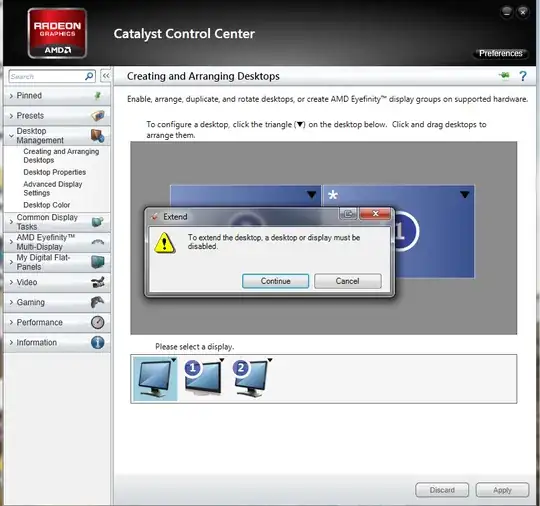Collapse the sidebar with double-chevron button
Viewport: 540px width, 506px height.
pyautogui.click(x=106, y=76)
